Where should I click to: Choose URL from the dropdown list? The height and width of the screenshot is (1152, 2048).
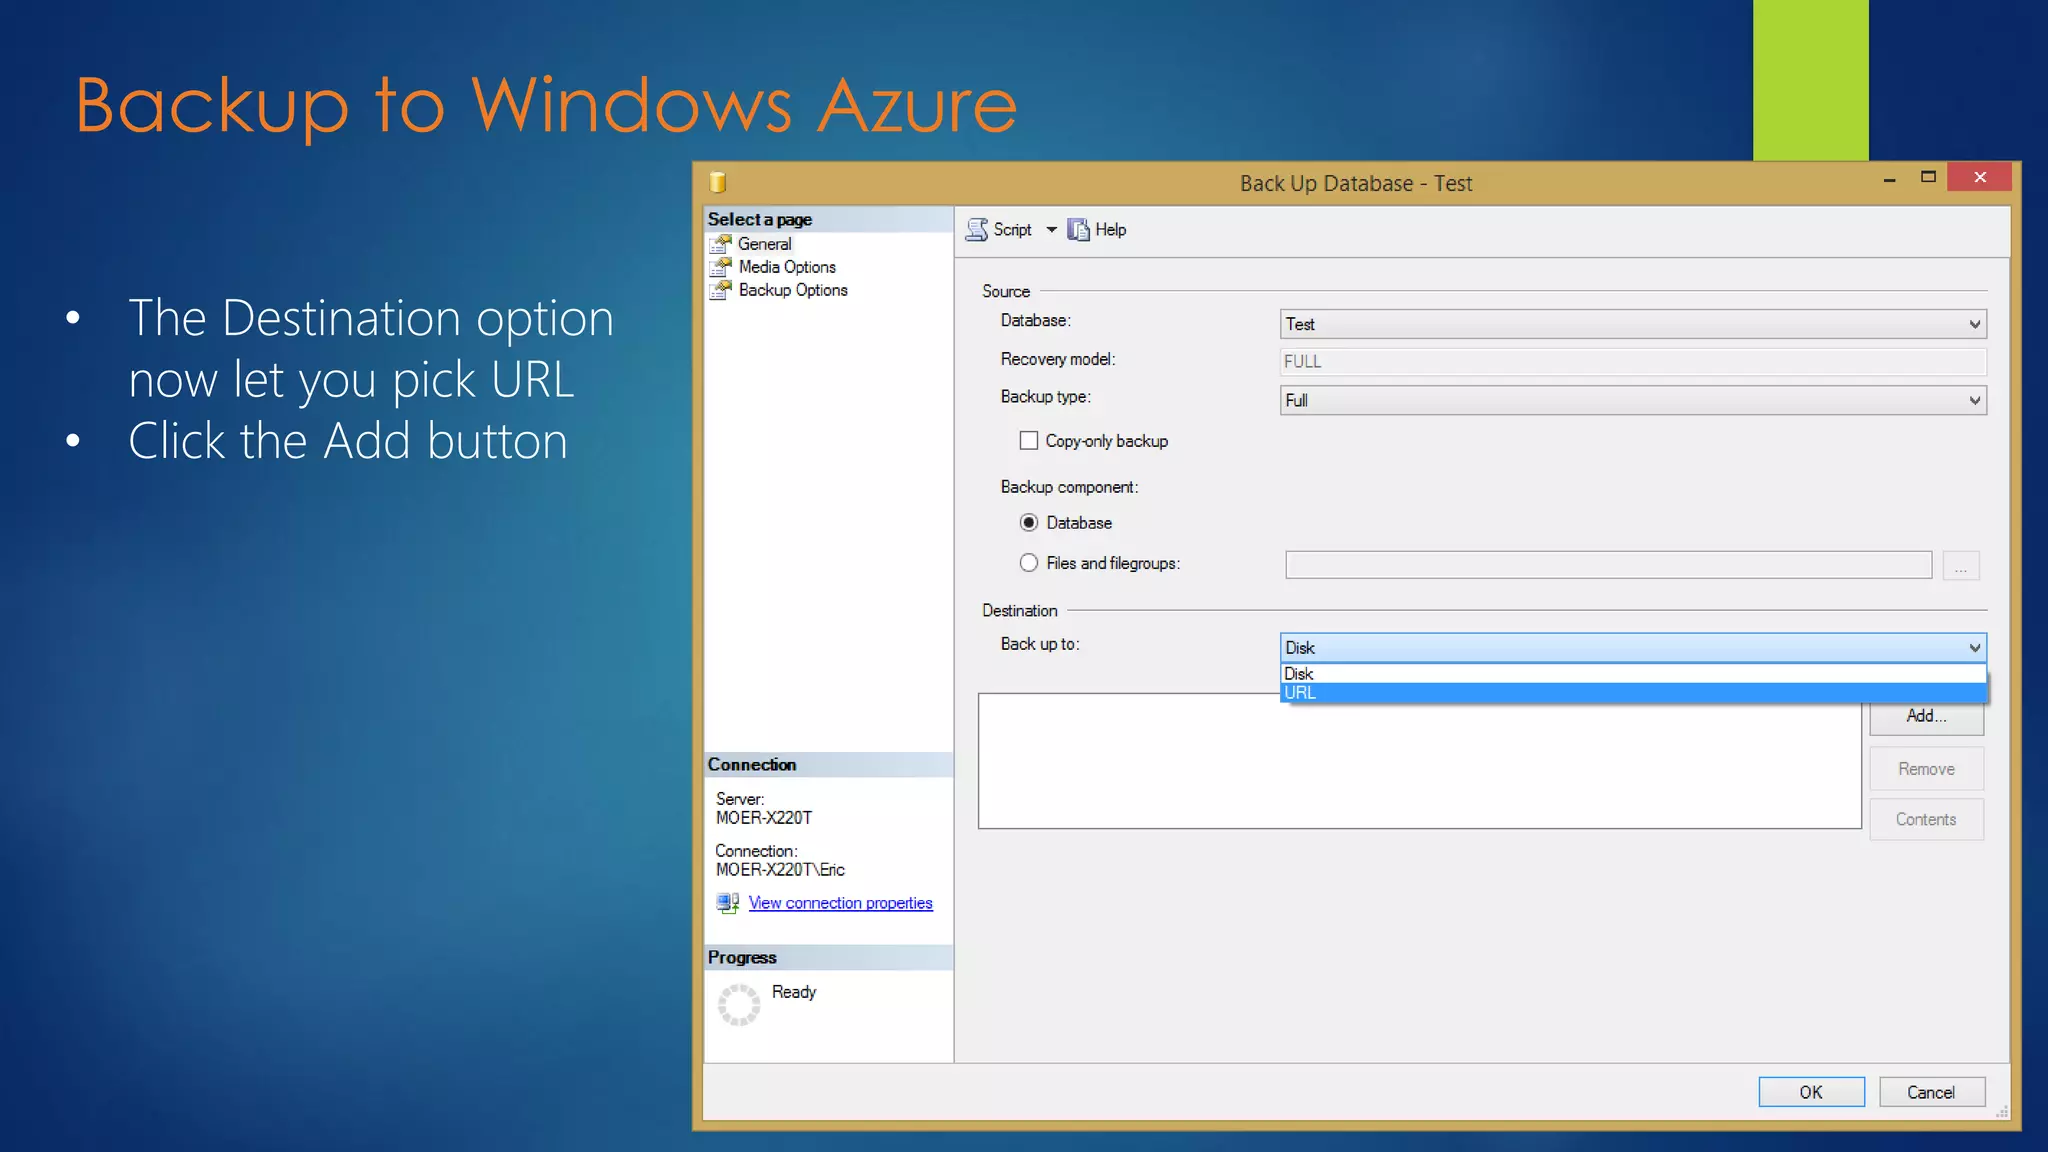[x=1633, y=693]
